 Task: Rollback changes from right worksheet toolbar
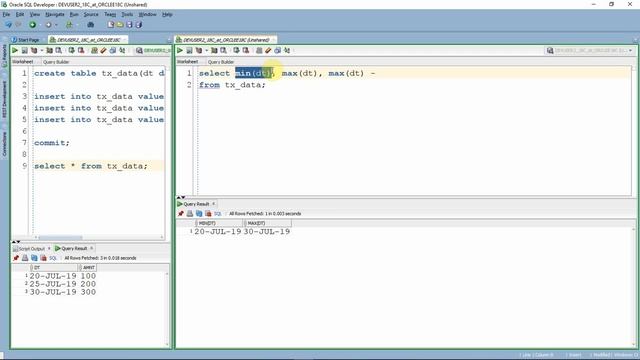246,50
